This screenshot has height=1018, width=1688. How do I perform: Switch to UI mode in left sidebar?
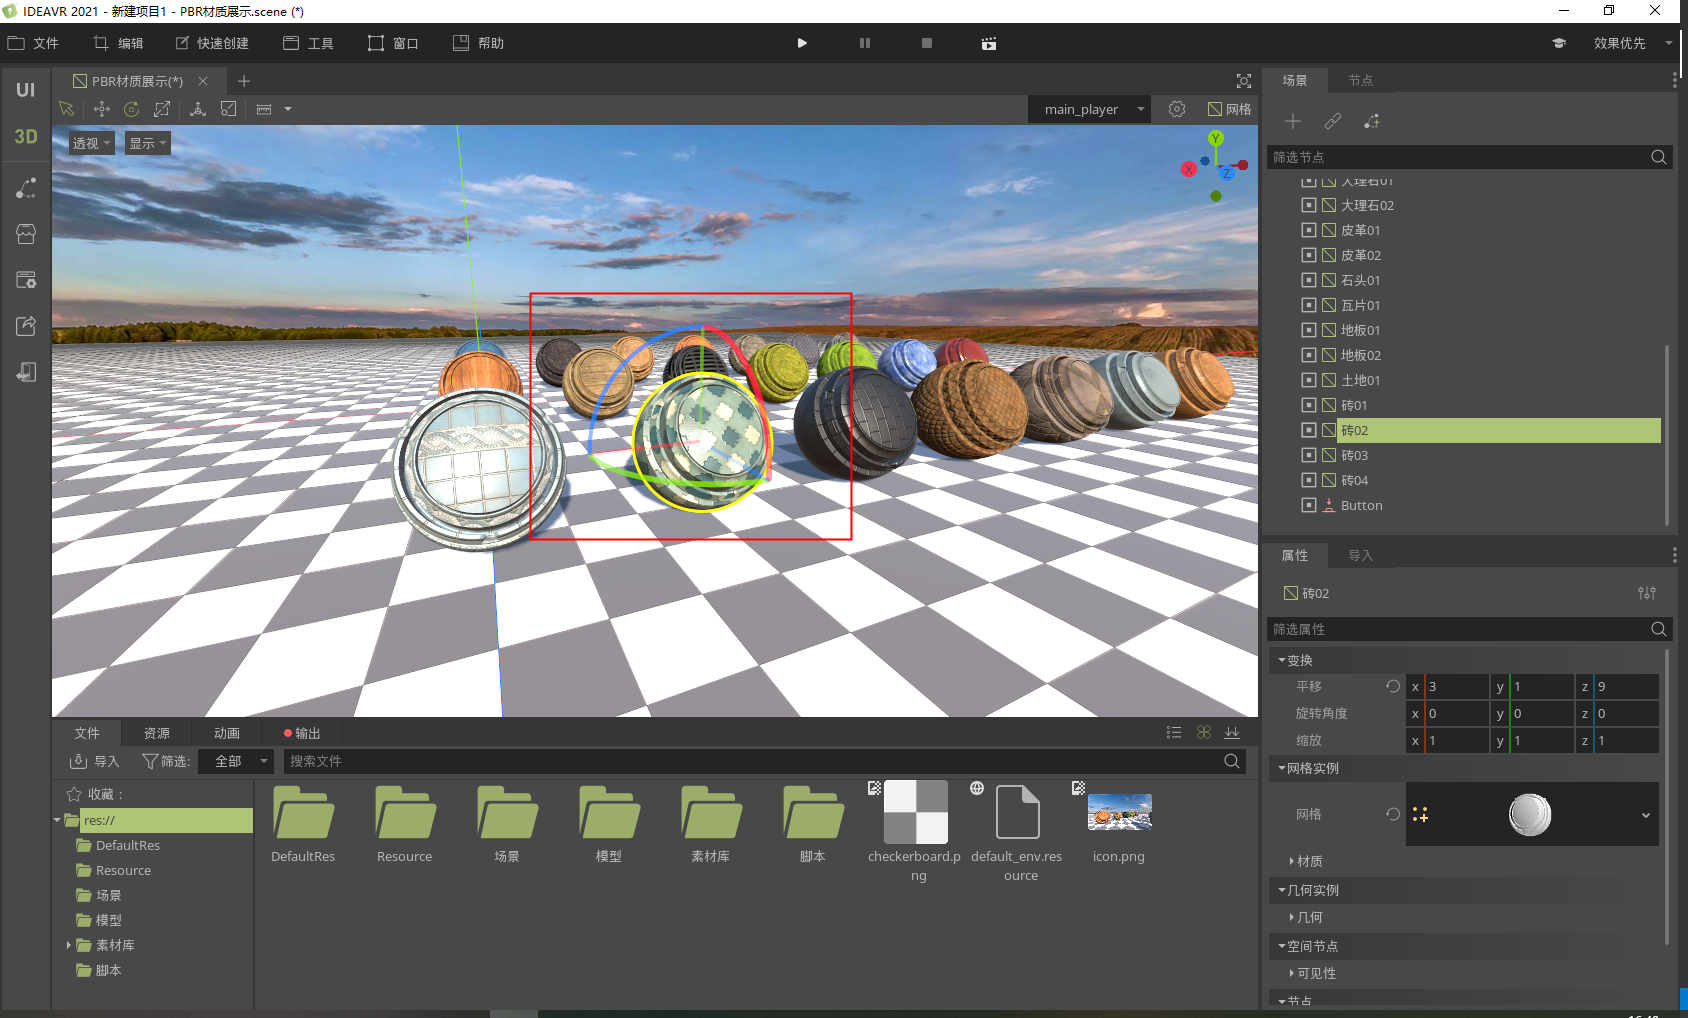pos(25,90)
